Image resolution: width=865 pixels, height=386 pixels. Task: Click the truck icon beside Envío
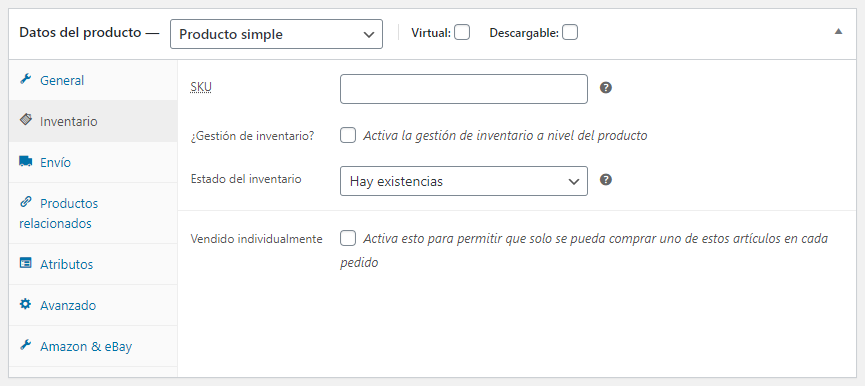point(25,161)
